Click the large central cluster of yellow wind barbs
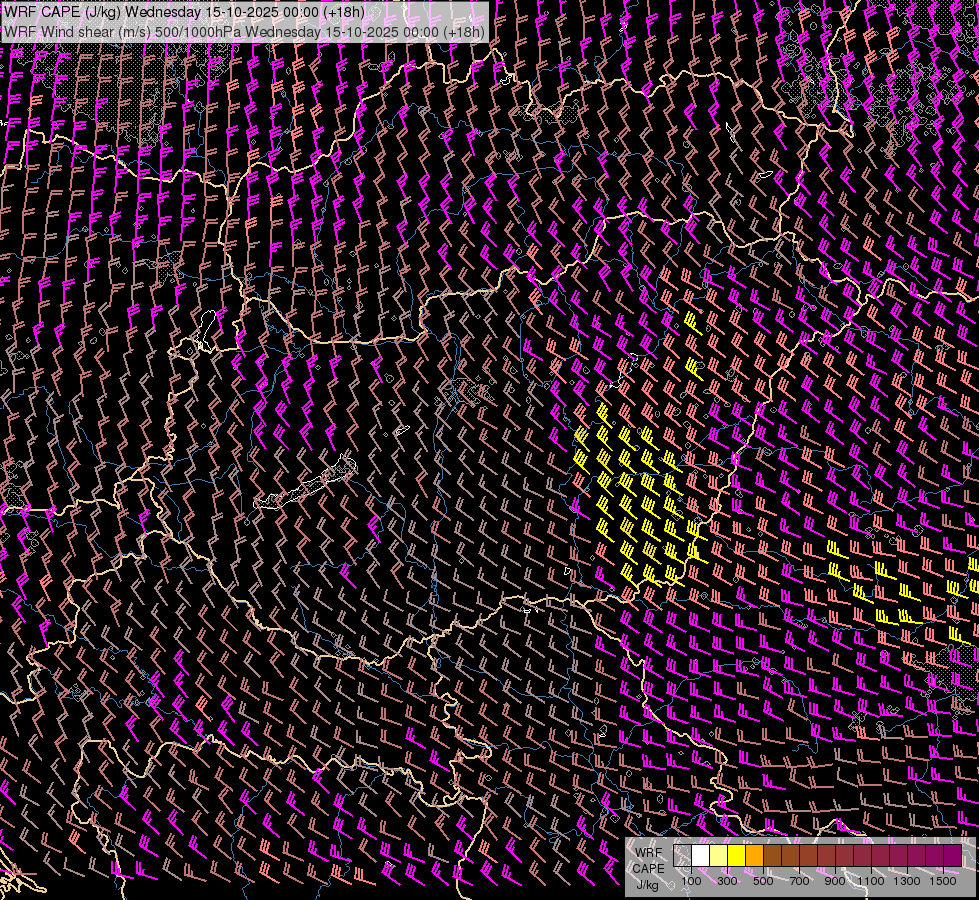979x900 pixels. (x=635, y=495)
